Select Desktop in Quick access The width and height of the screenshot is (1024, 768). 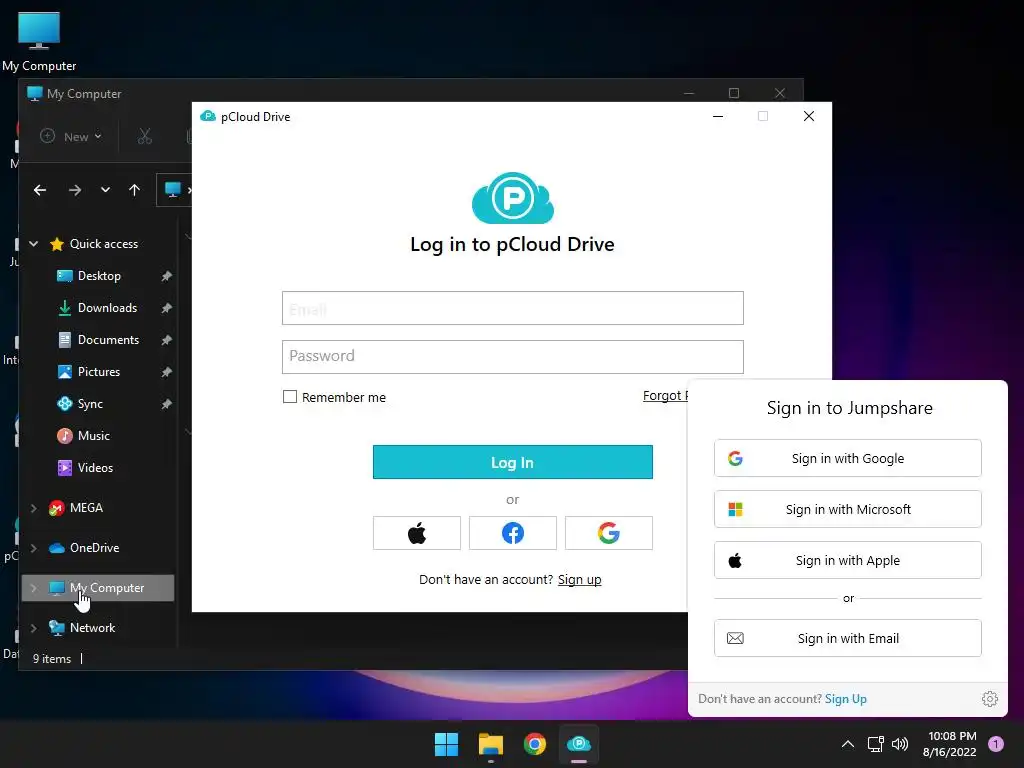99,276
